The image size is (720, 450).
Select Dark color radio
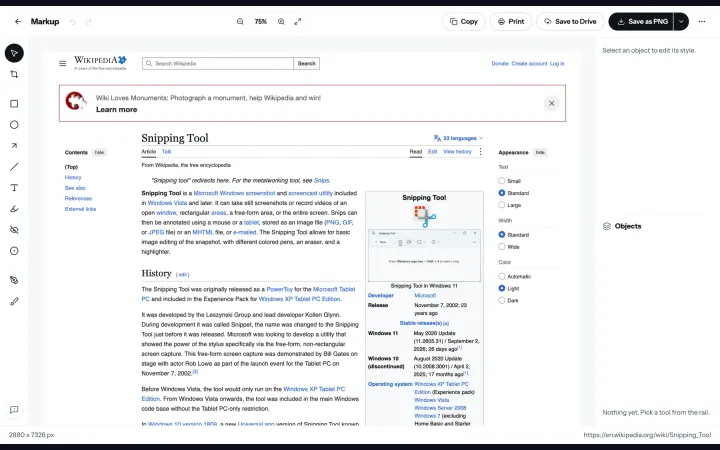(x=502, y=300)
